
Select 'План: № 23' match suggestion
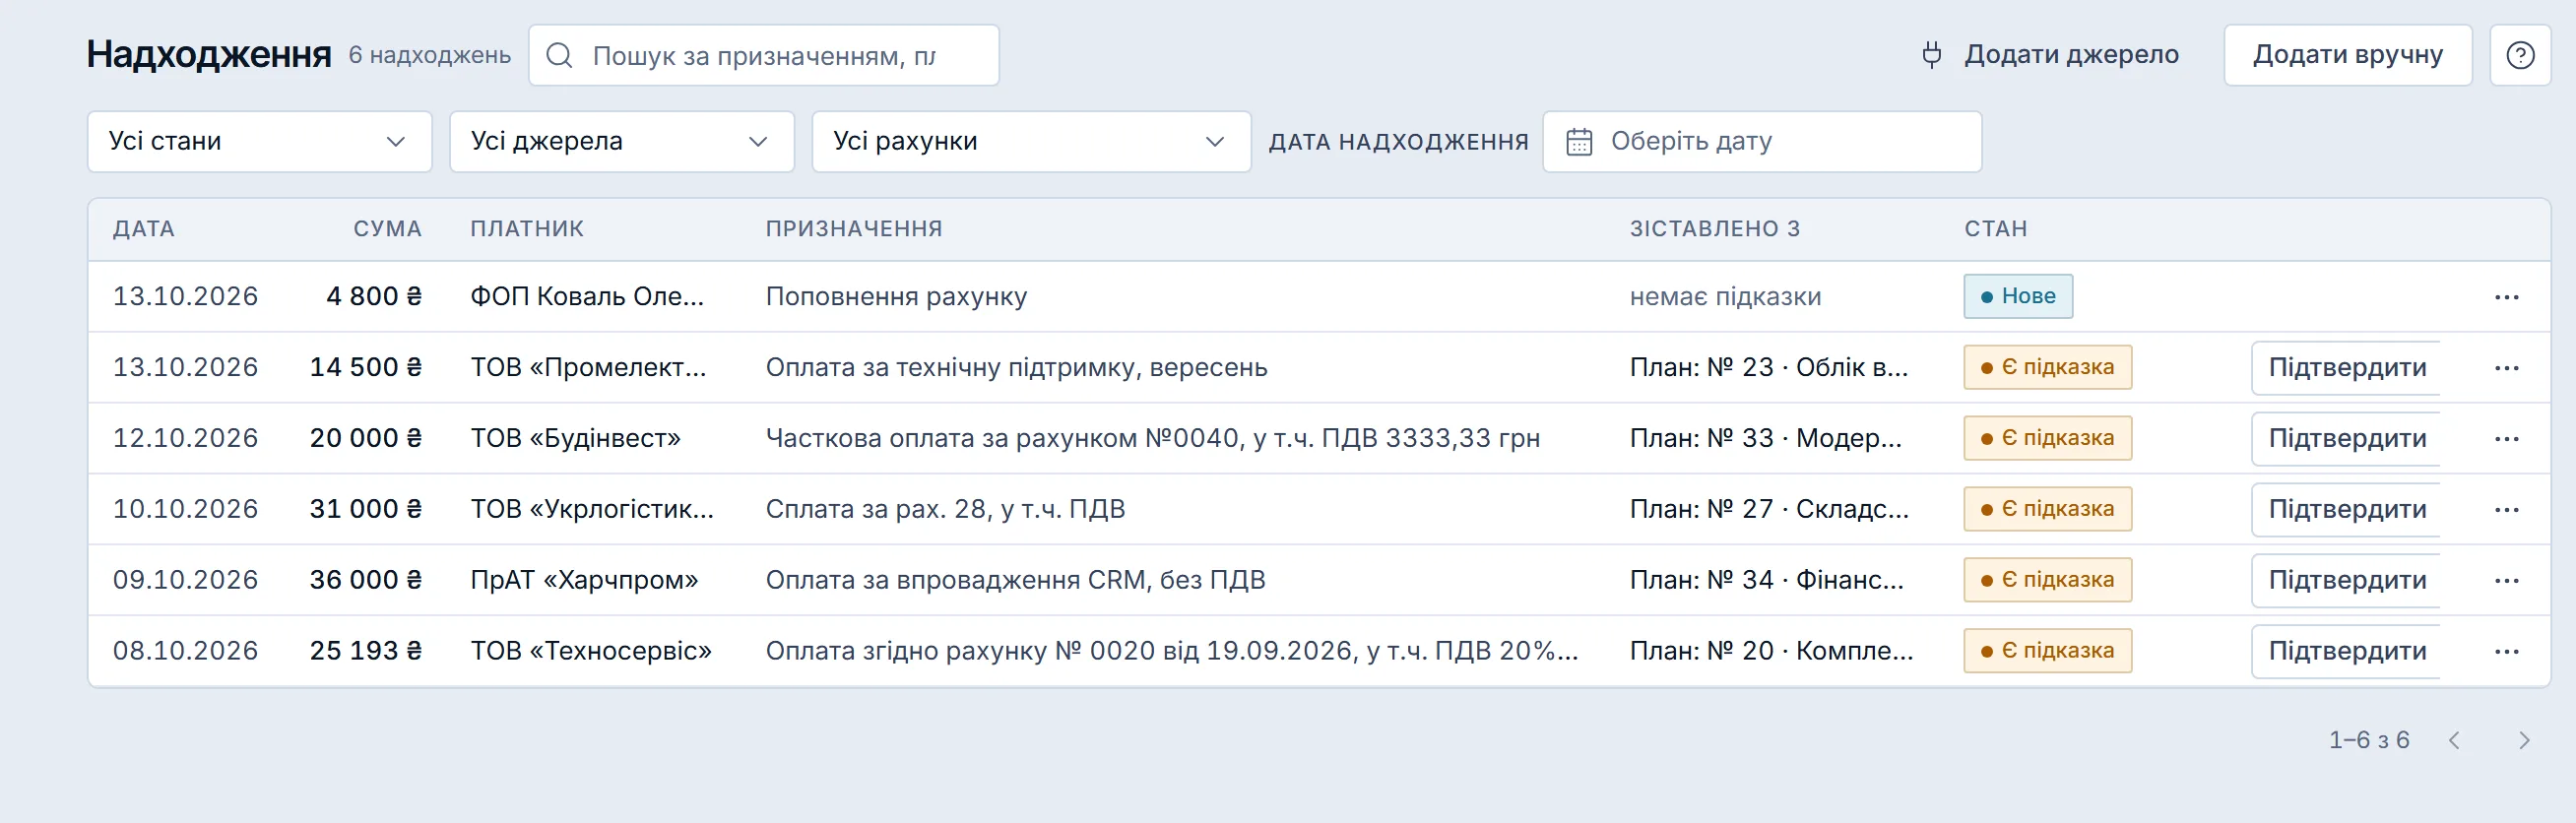tap(1769, 368)
